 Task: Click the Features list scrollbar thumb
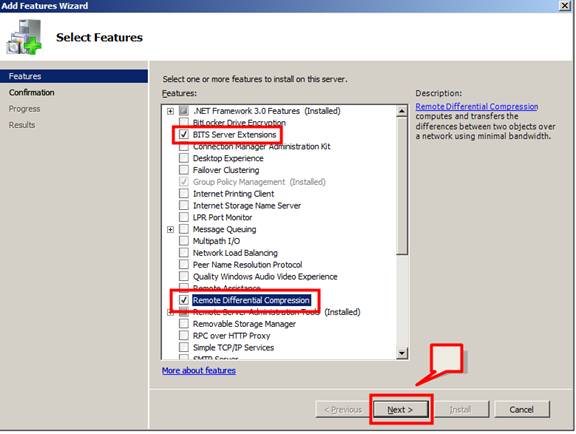[402, 186]
